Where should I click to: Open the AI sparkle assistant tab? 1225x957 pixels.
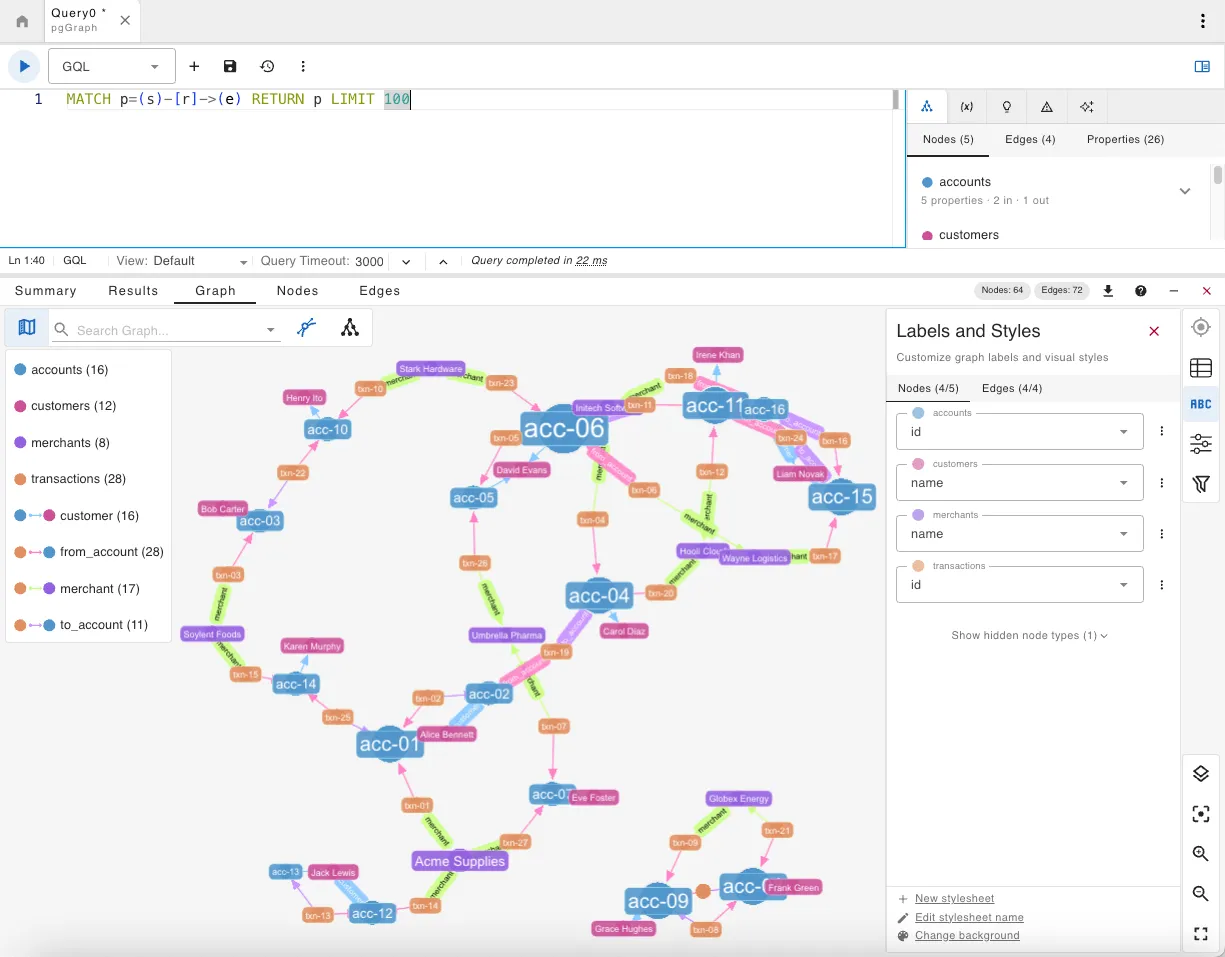pos(1086,106)
